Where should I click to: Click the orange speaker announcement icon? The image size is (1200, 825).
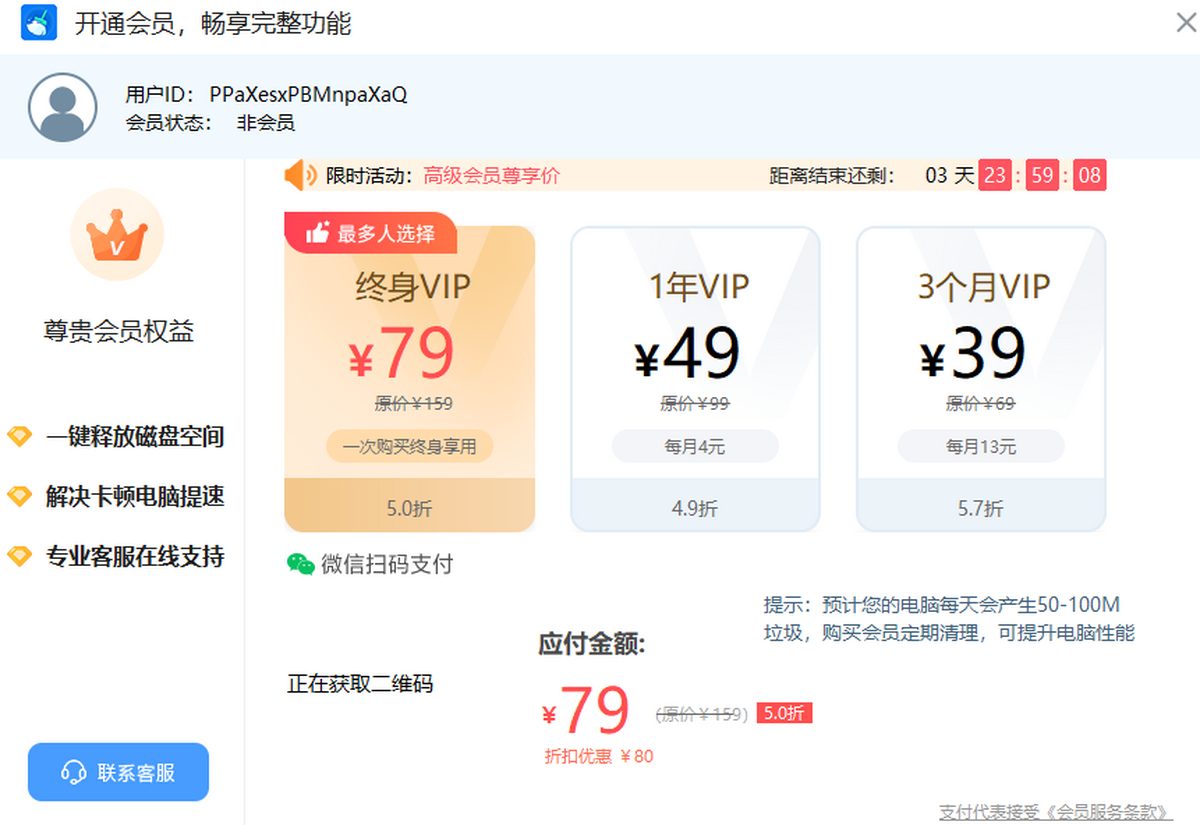[x=300, y=176]
